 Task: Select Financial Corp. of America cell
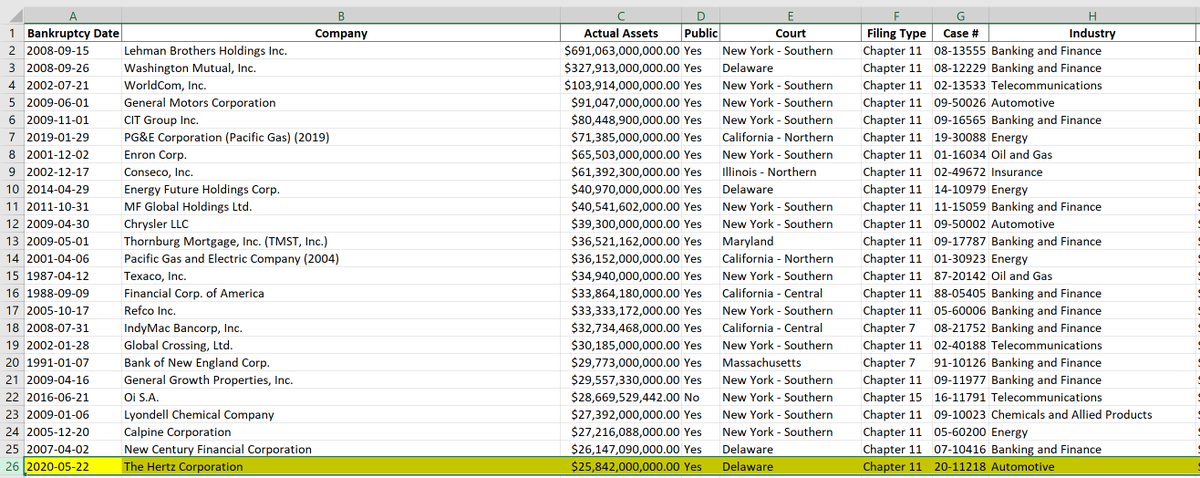(x=341, y=293)
